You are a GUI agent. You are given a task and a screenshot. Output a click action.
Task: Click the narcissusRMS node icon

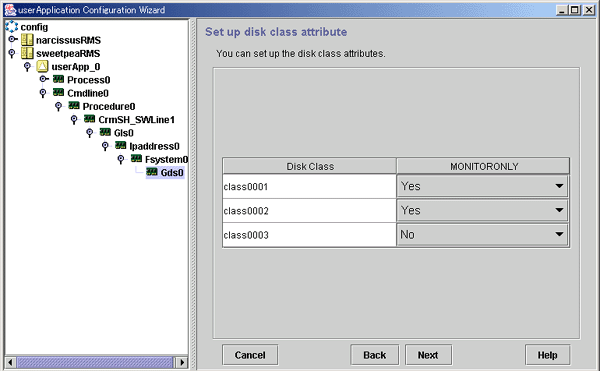[x=27, y=40]
